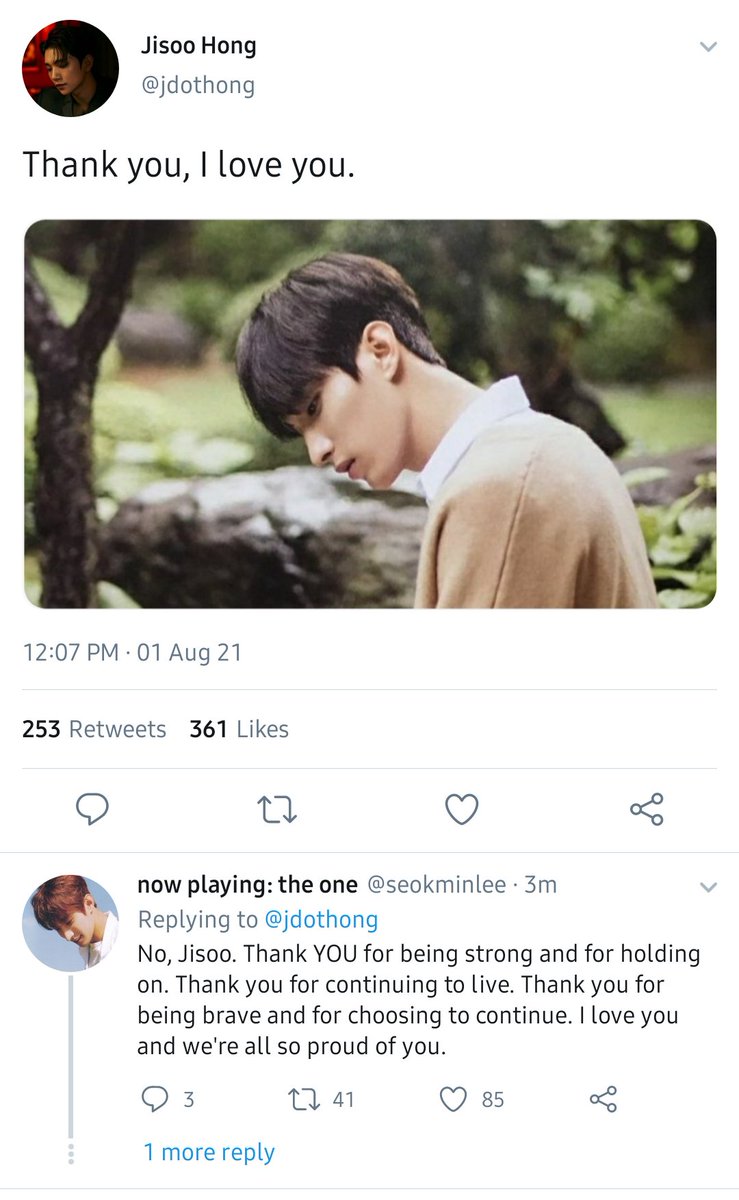Open the @seokminlee handle
This screenshot has width=739, height=1200.
pos(436,884)
